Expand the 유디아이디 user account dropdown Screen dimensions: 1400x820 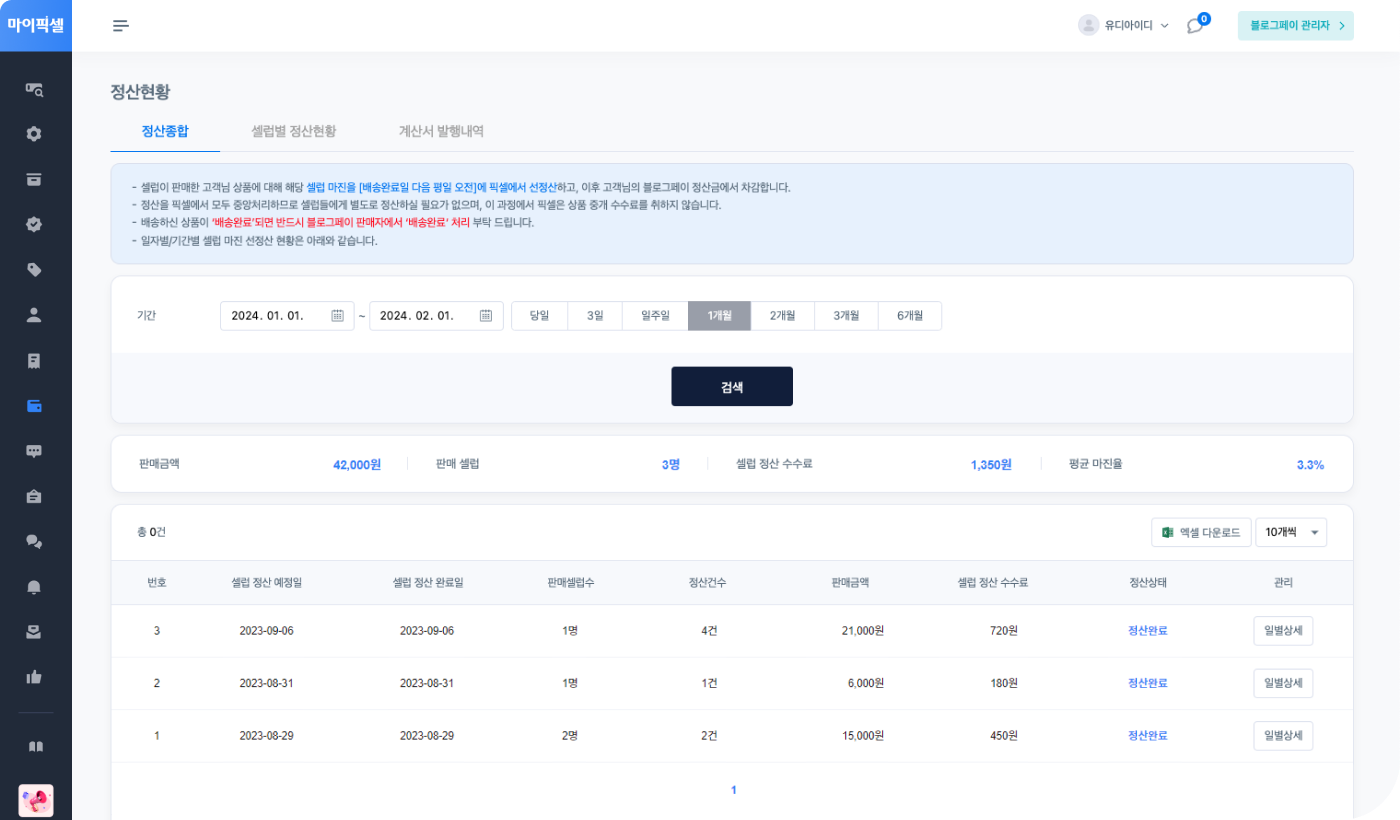click(x=1124, y=26)
